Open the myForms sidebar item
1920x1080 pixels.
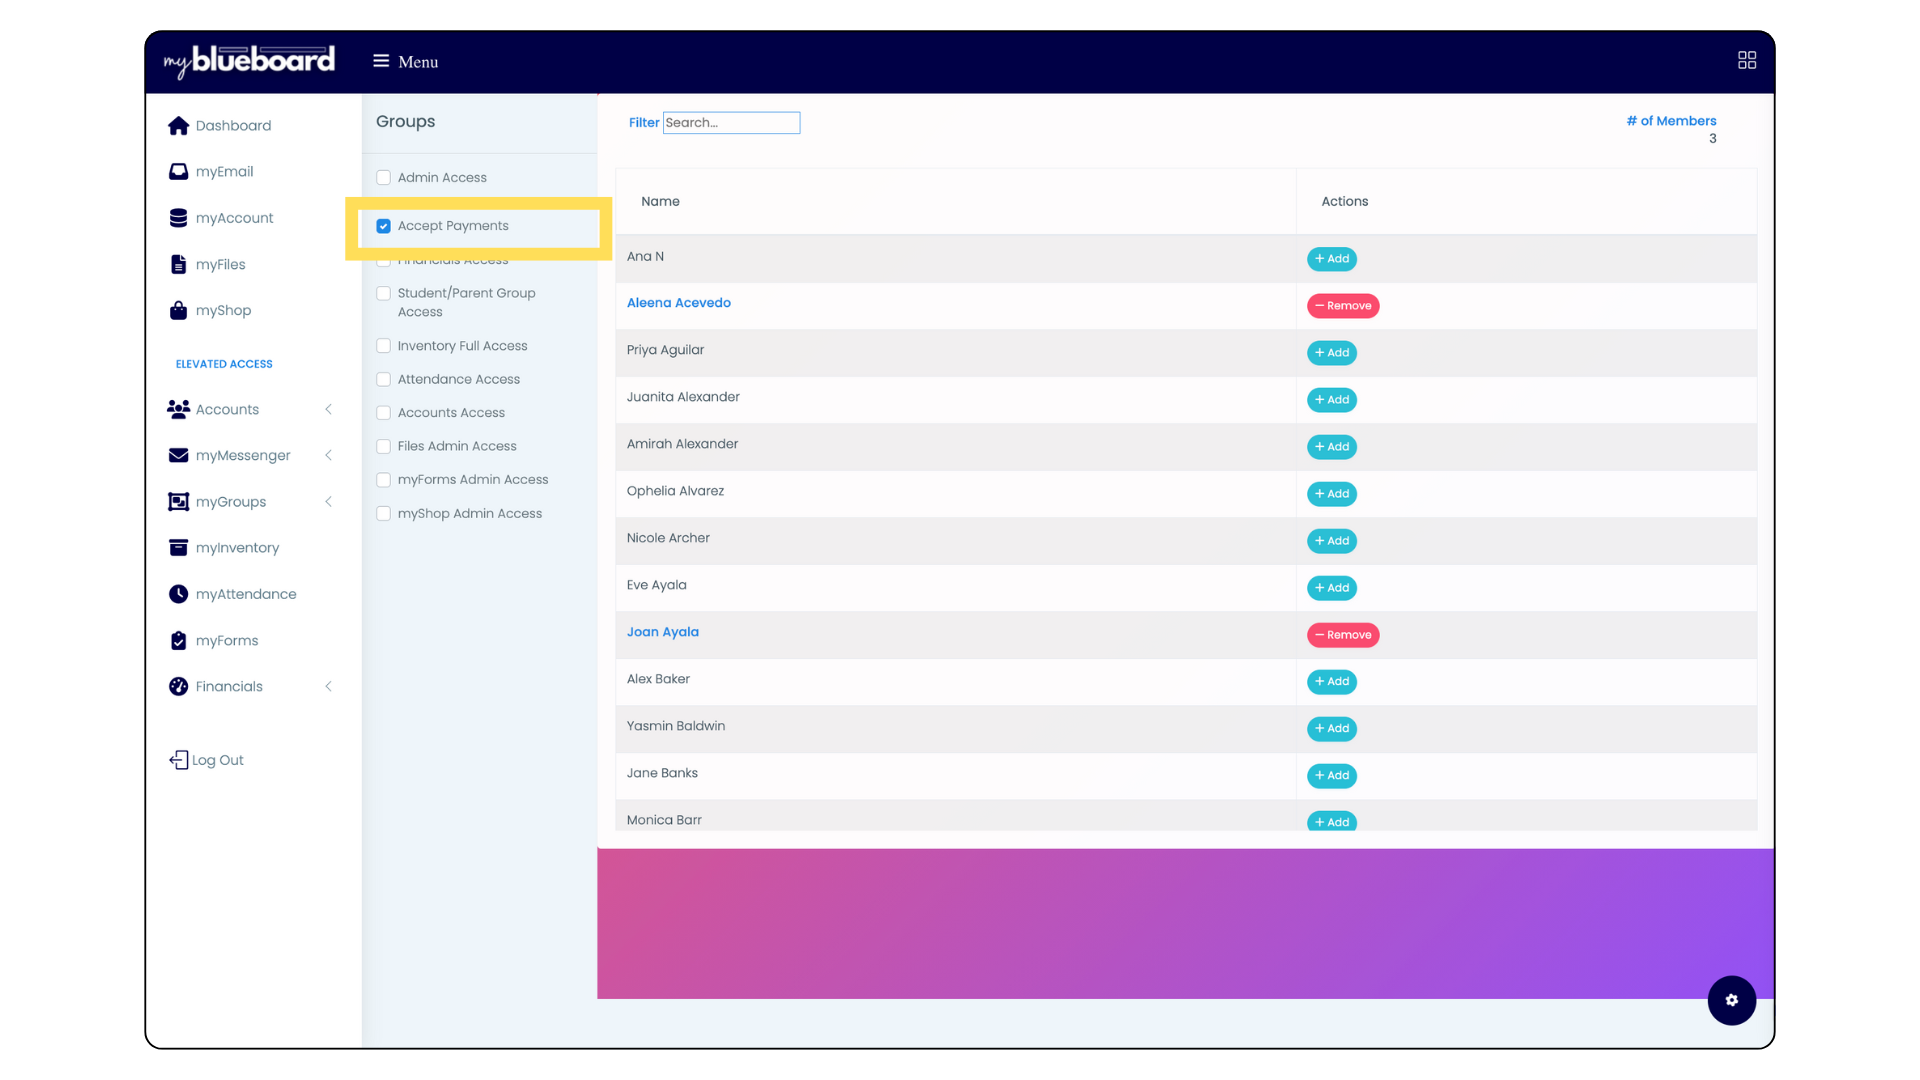coord(227,641)
